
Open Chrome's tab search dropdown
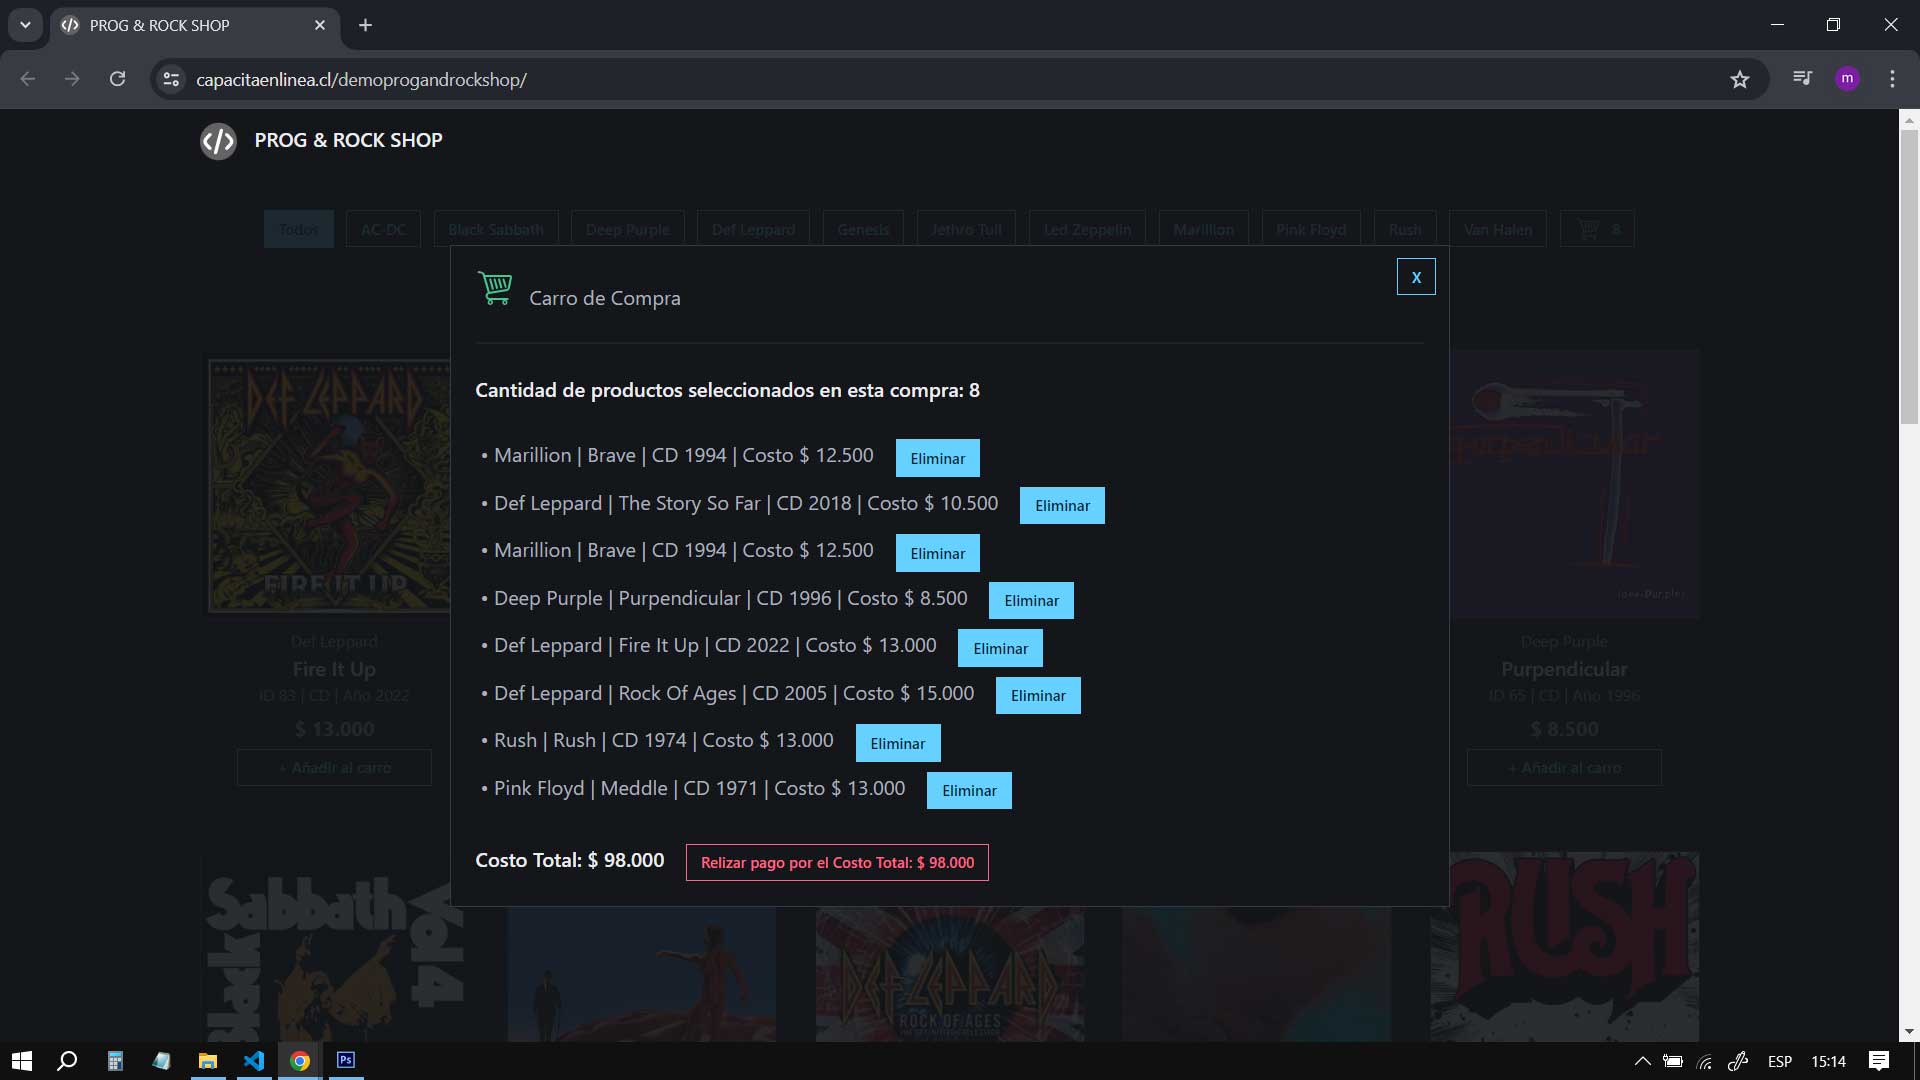point(25,25)
